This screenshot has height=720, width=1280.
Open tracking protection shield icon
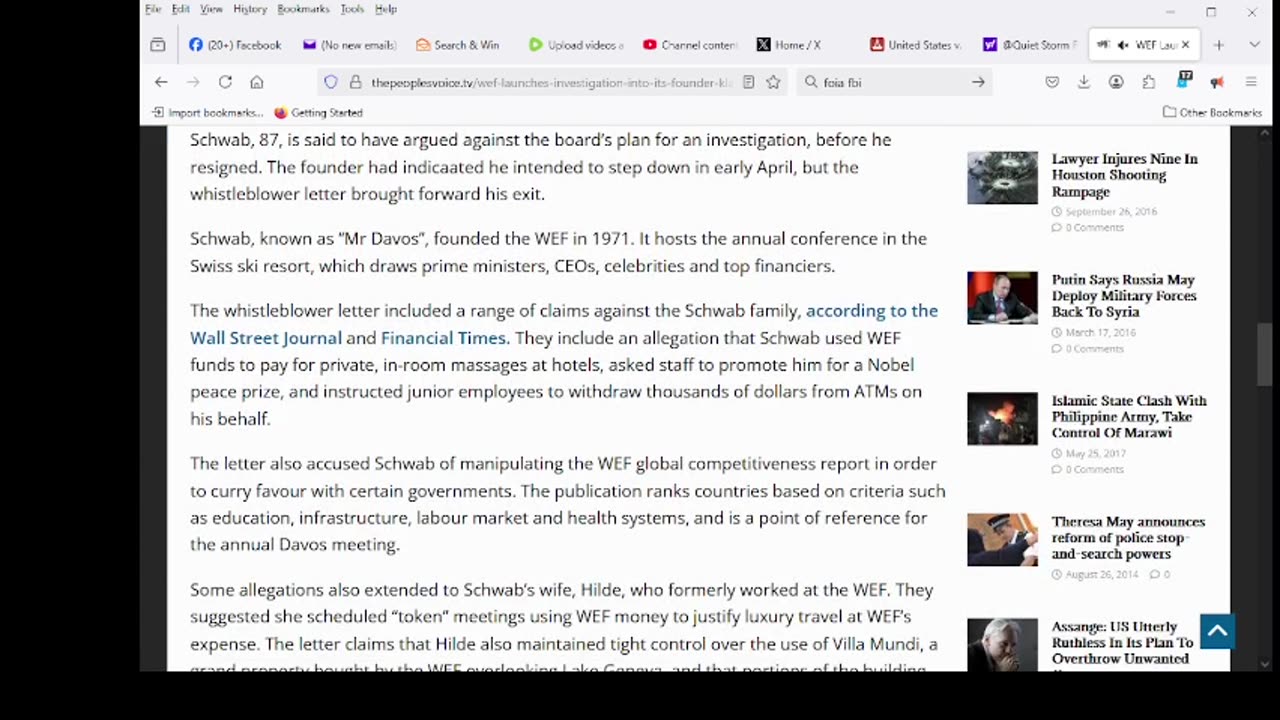pos(331,82)
